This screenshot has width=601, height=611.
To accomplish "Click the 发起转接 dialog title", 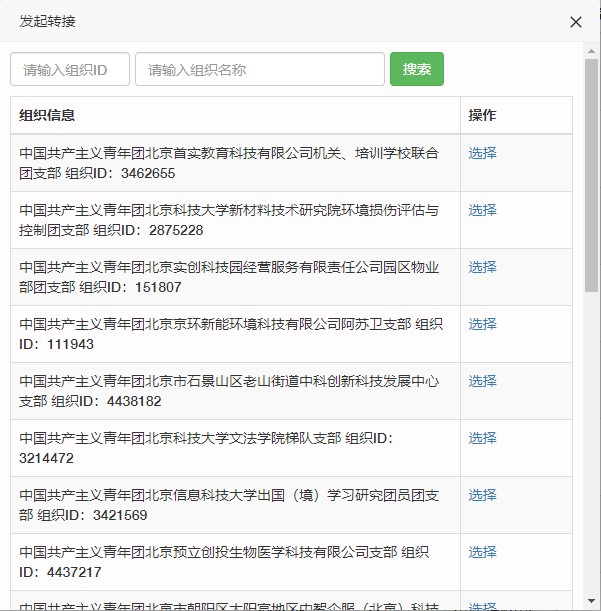I will click(x=47, y=22).
